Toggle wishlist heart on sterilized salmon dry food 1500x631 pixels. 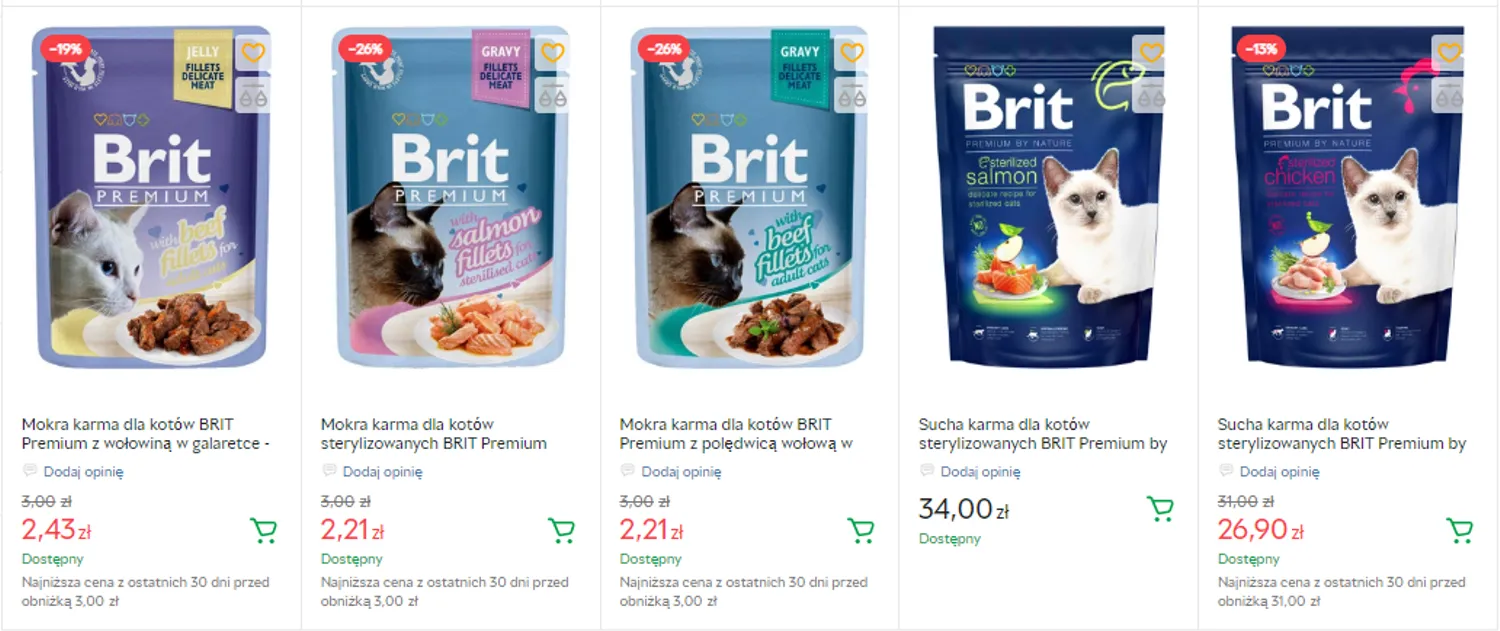tap(1151, 52)
